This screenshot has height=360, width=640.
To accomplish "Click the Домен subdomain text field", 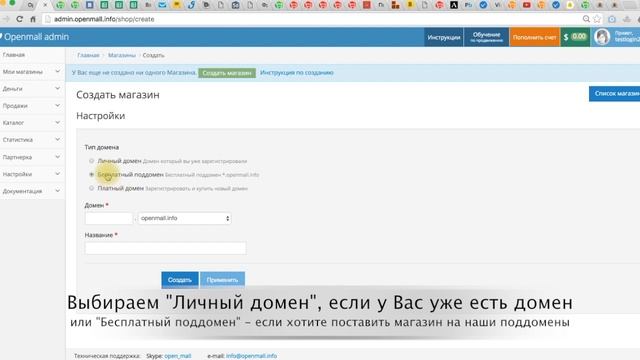I will pyautogui.click(x=109, y=218).
